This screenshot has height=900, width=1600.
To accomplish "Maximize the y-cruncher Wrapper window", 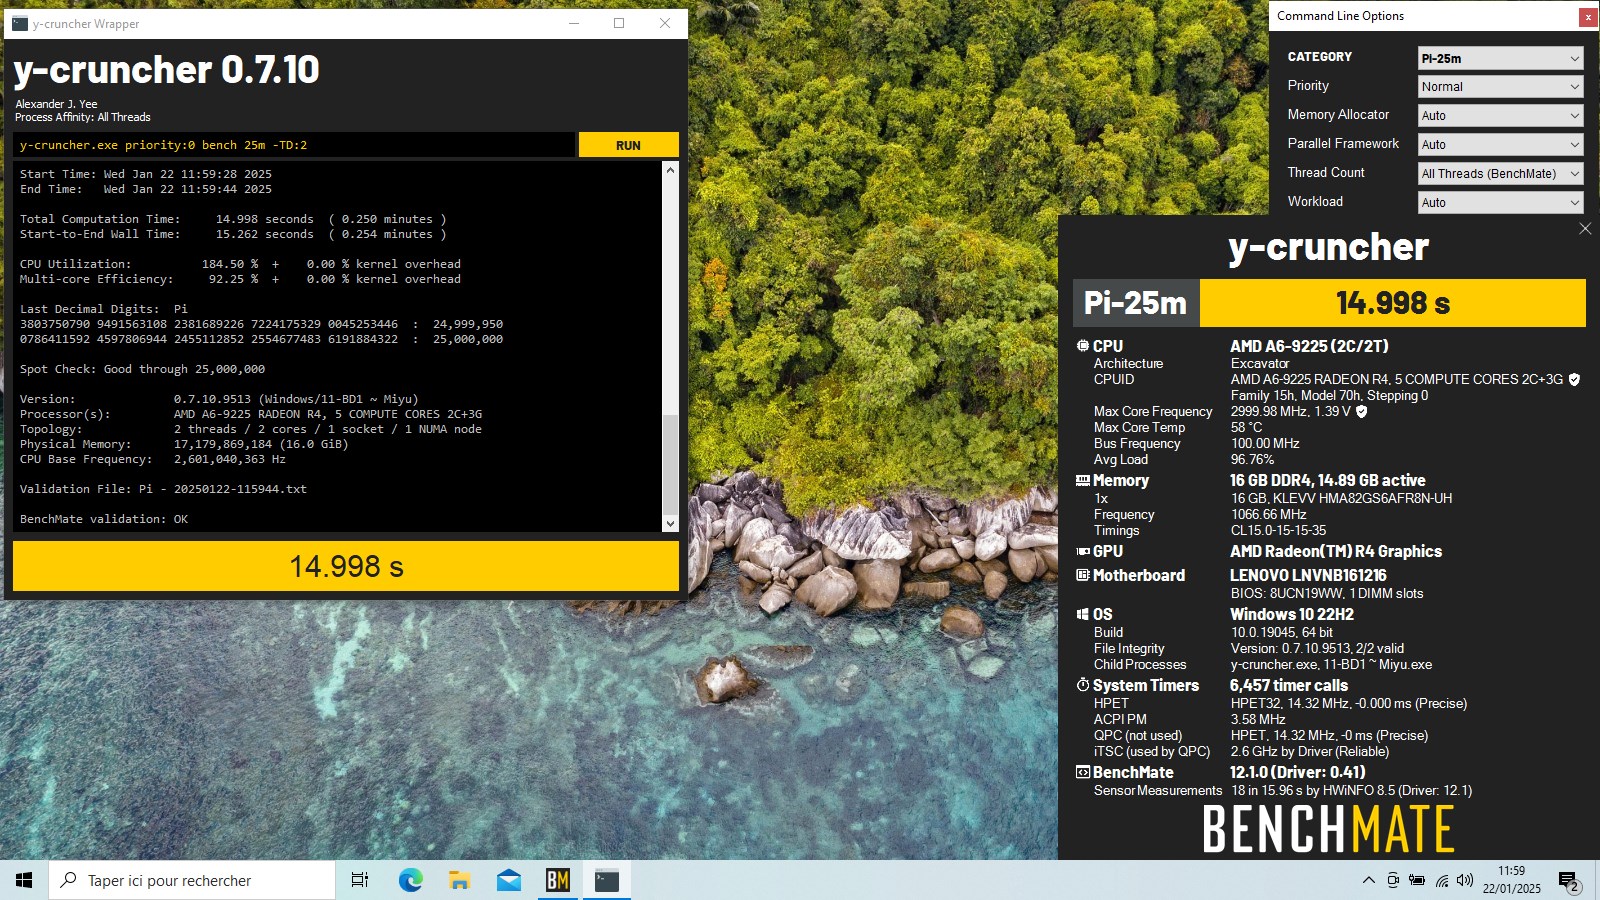I will (x=619, y=23).
